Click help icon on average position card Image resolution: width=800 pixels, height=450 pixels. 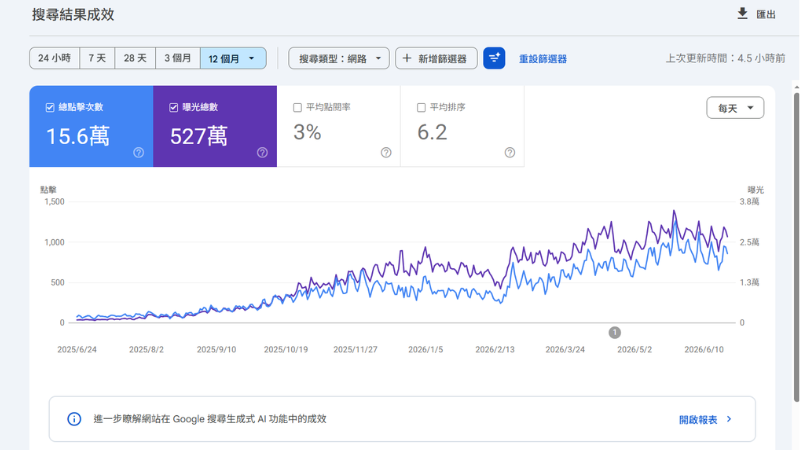[x=510, y=153]
